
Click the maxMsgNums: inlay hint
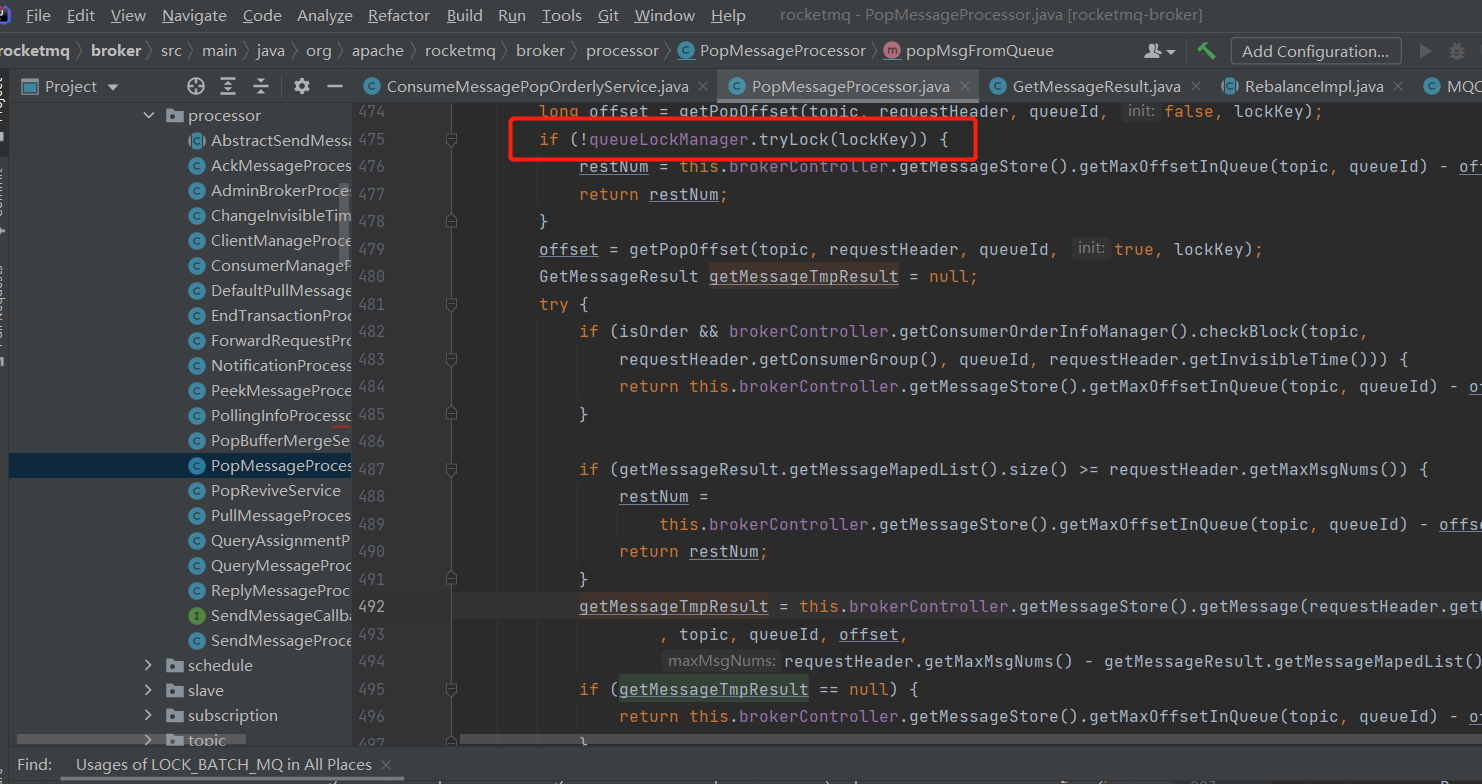[x=721, y=661]
